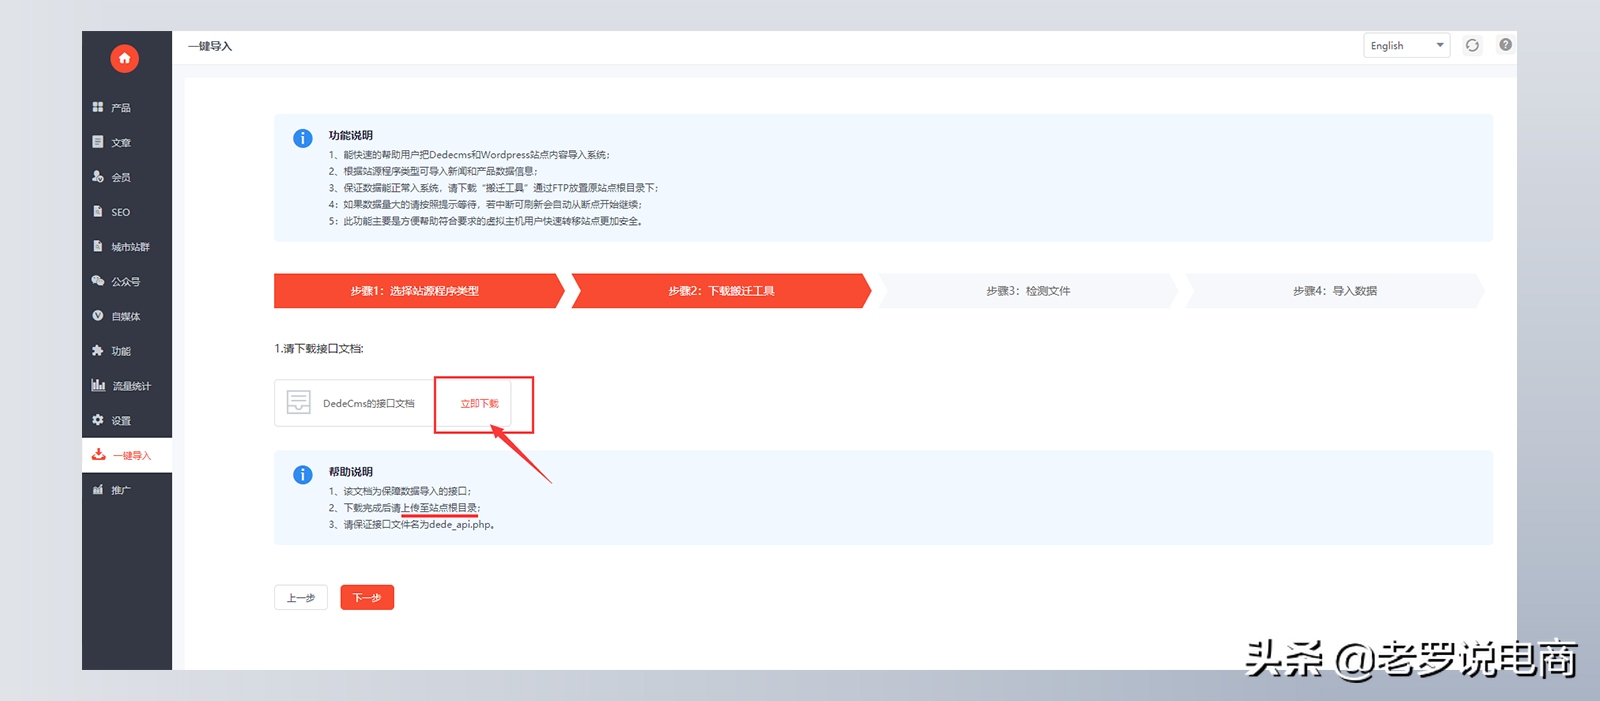Select the 一键导入 one-click import menu item
The width and height of the screenshot is (1600, 701).
[127, 455]
